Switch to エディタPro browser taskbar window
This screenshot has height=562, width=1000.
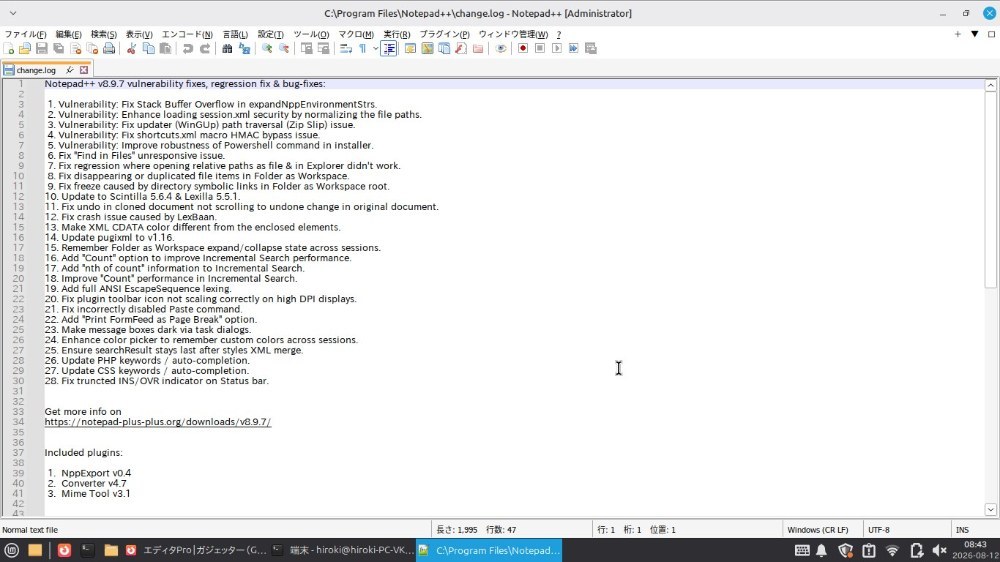196,550
